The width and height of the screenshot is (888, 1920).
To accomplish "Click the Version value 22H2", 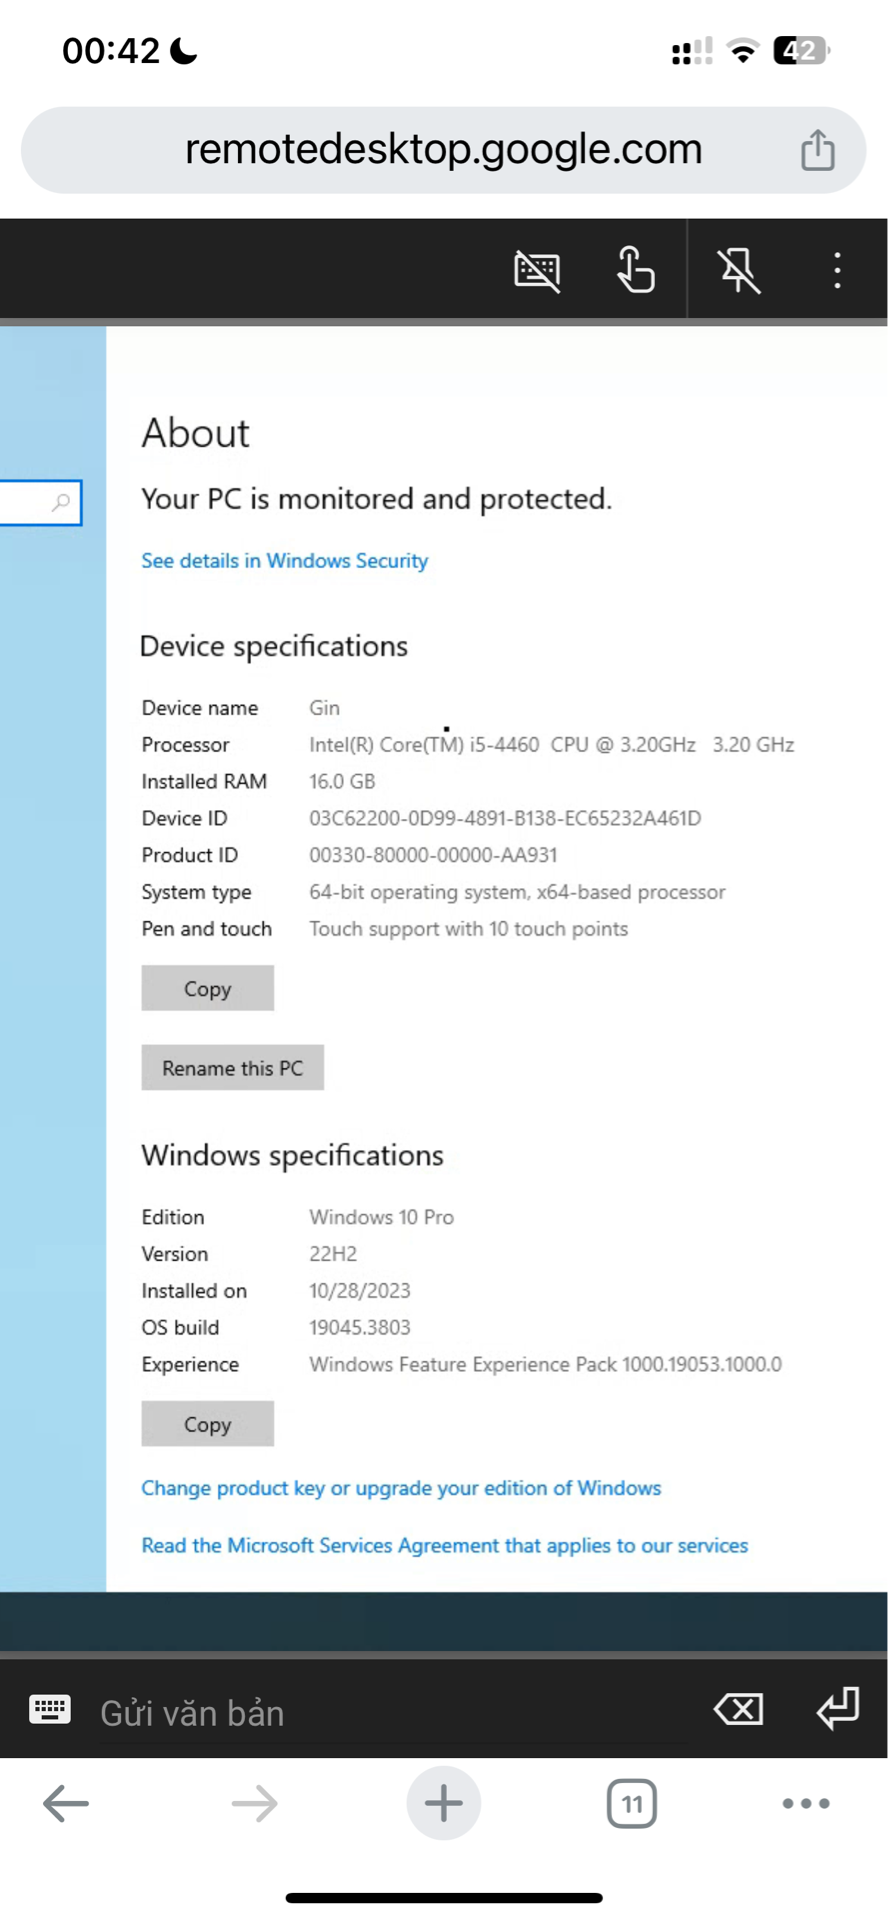I will [333, 1254].
